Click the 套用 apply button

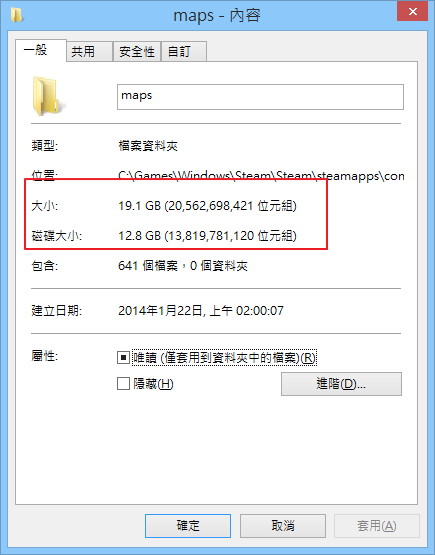pos(377,526)
